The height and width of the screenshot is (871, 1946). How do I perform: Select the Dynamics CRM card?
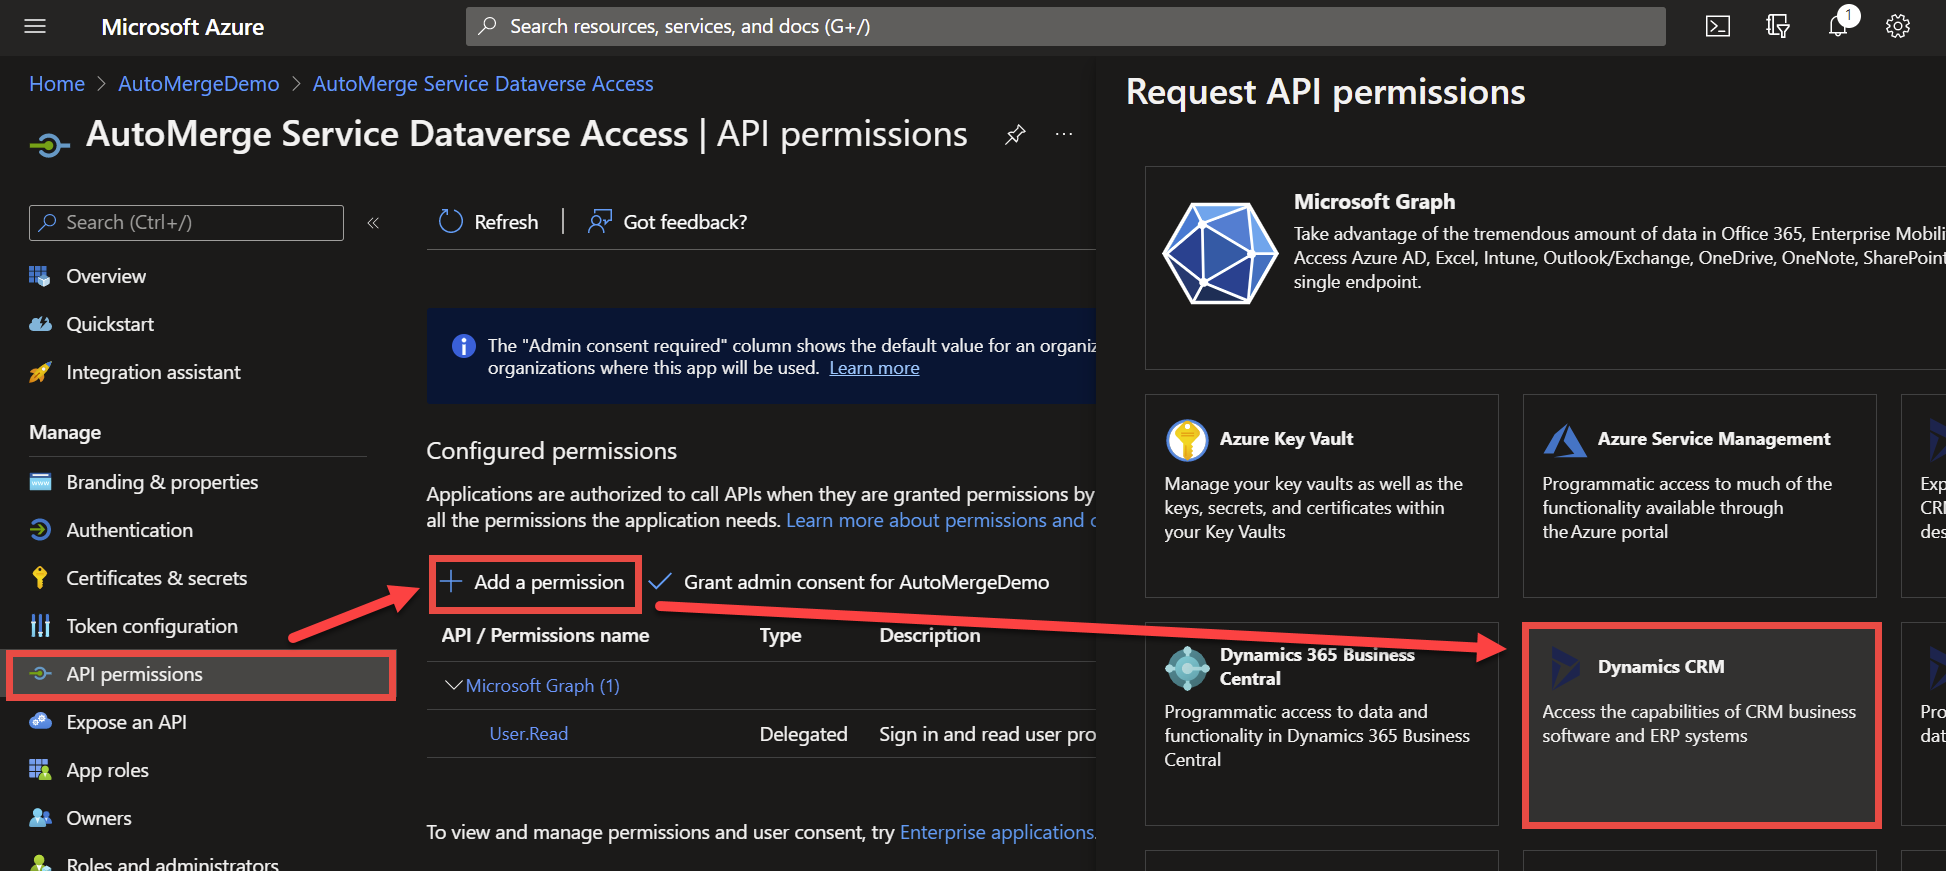(1701, 725)
